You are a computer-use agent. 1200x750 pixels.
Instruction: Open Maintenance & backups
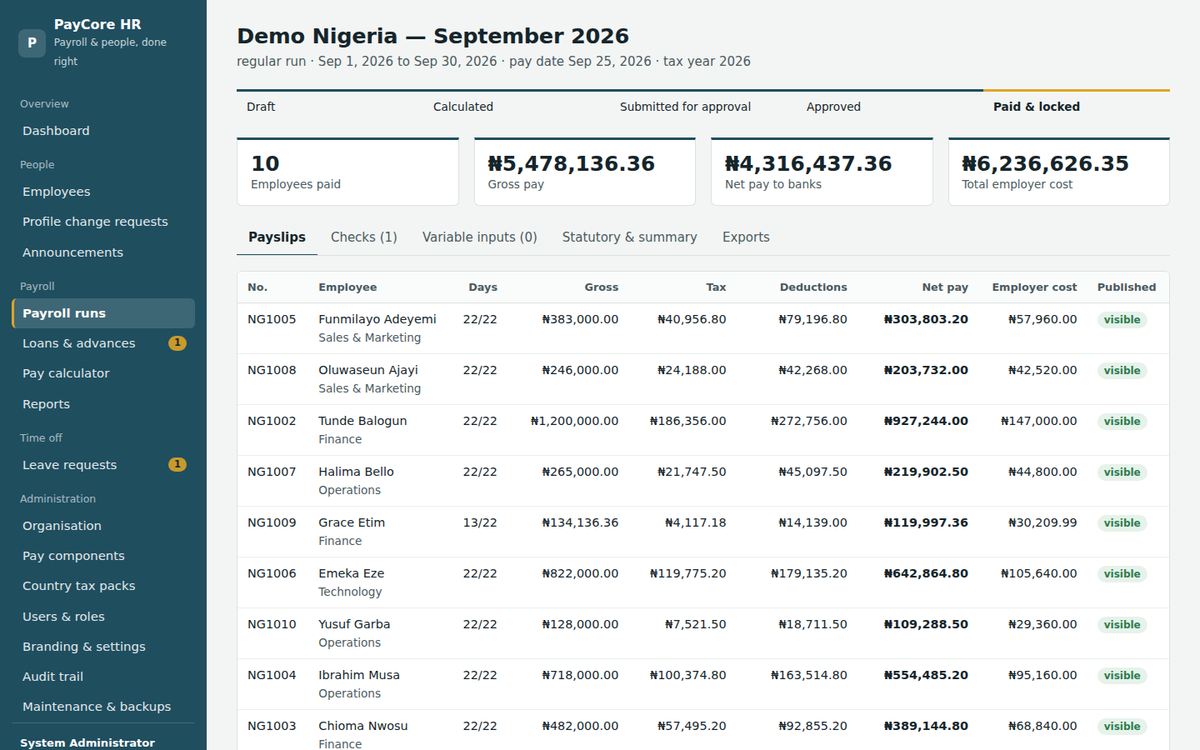103,707
